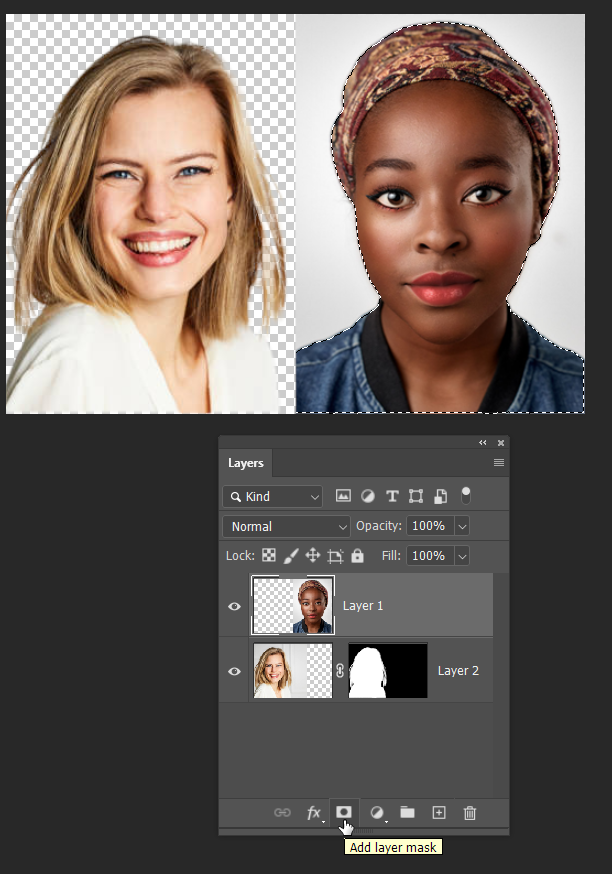Viewport: 612px width, 874px height.
Task: Filter for pixel layers
Action: pos(343,496)
